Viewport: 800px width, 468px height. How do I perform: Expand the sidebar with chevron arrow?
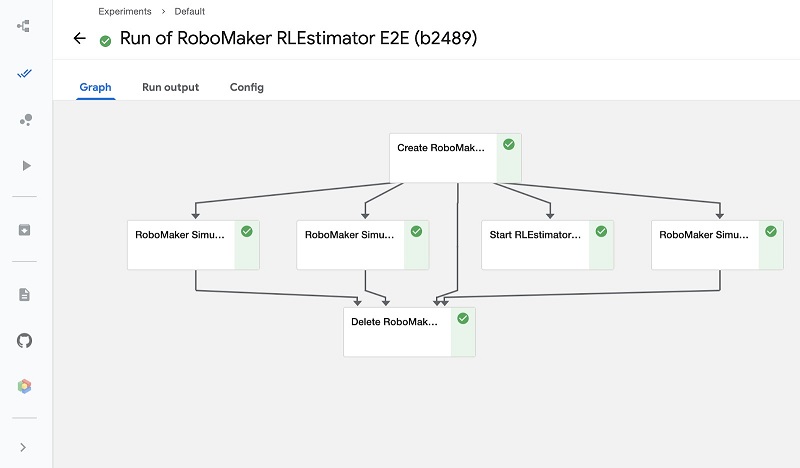click(23, 448)
